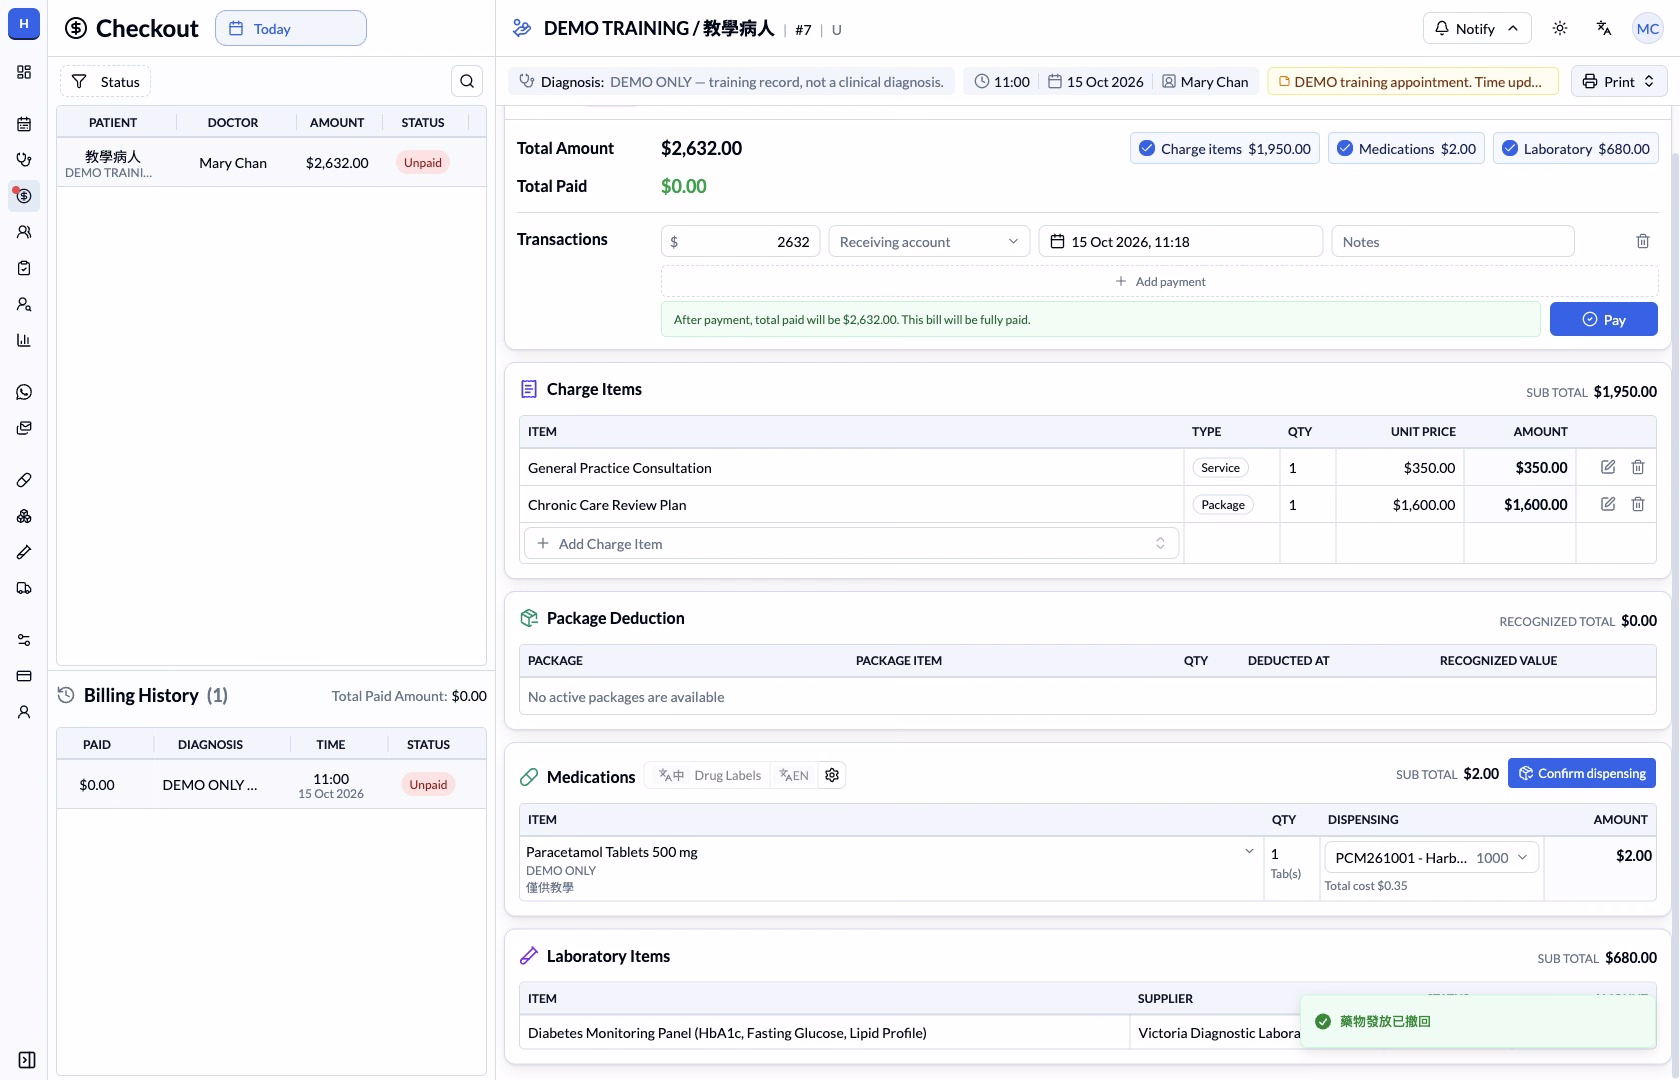The height and width of the screenshot is (1080, 1680).
Task: Open the Status filter
Action: pyautogui.click(x=105, y=81)
